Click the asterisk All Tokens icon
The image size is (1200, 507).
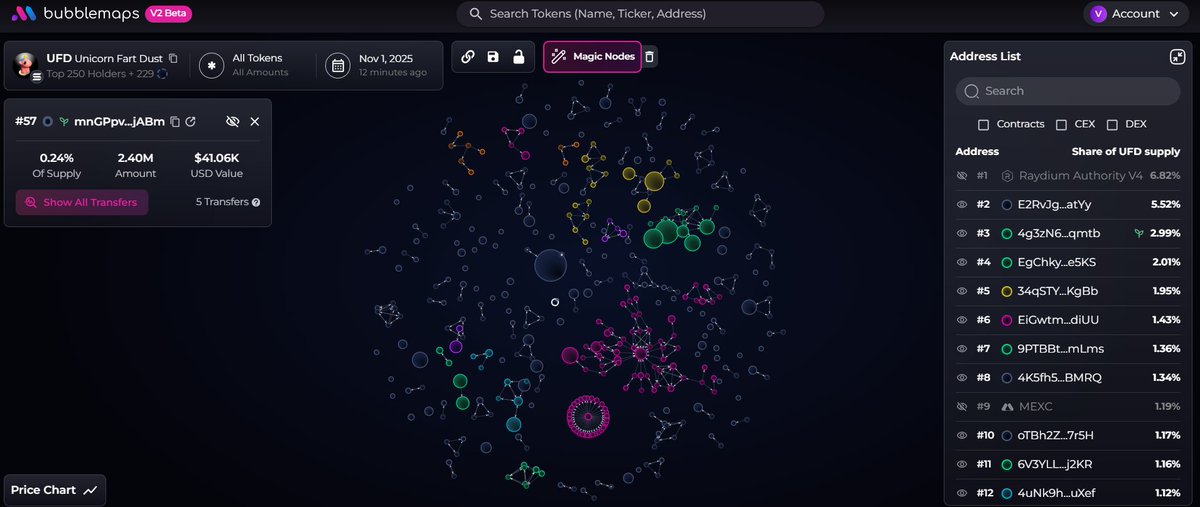tap(211, 66)
